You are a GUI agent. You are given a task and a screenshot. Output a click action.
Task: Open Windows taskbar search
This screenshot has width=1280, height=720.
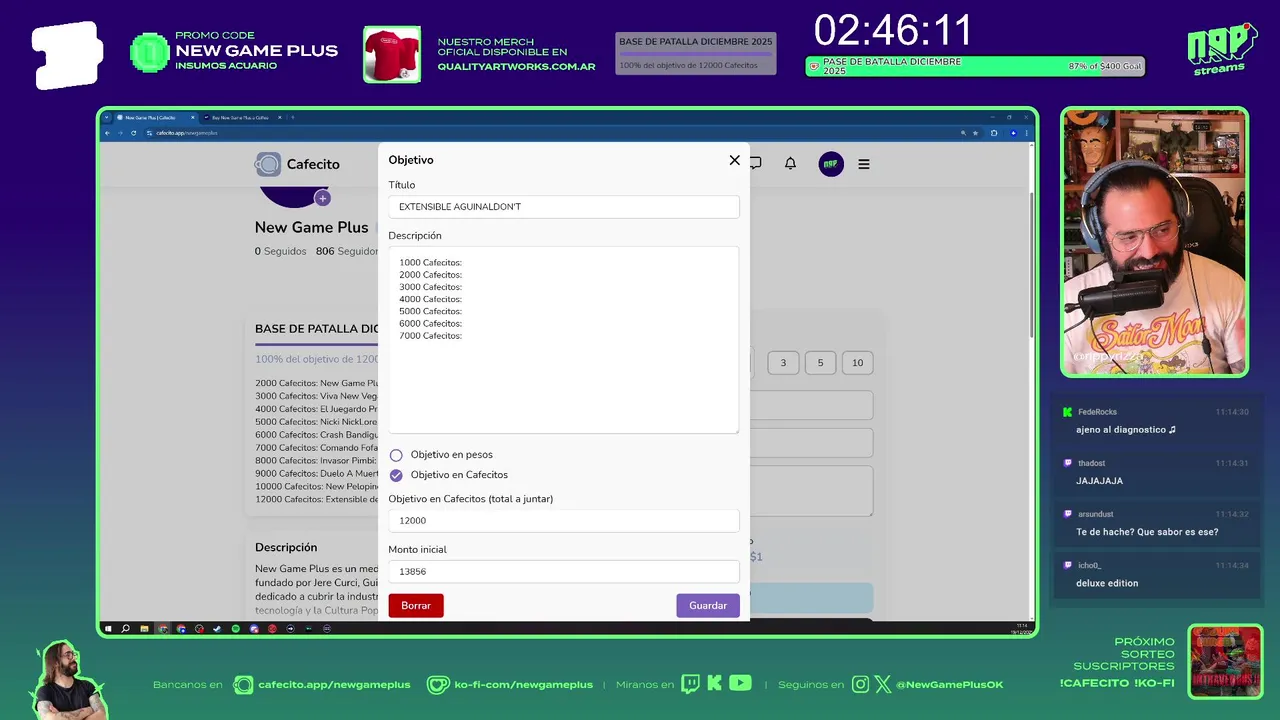point(125,629)
